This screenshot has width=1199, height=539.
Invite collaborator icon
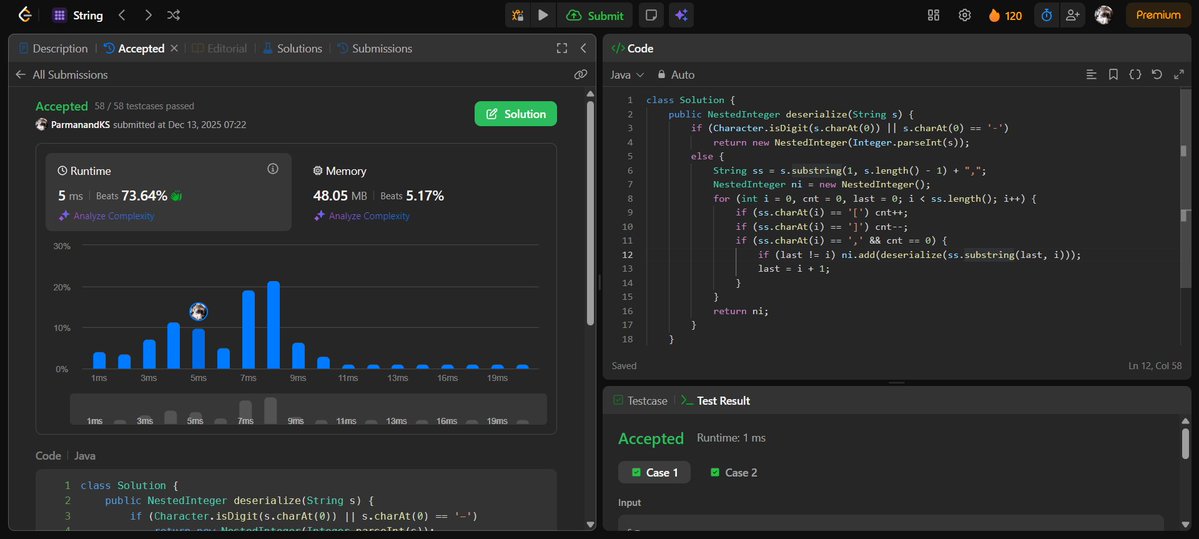pos(1071,15)
